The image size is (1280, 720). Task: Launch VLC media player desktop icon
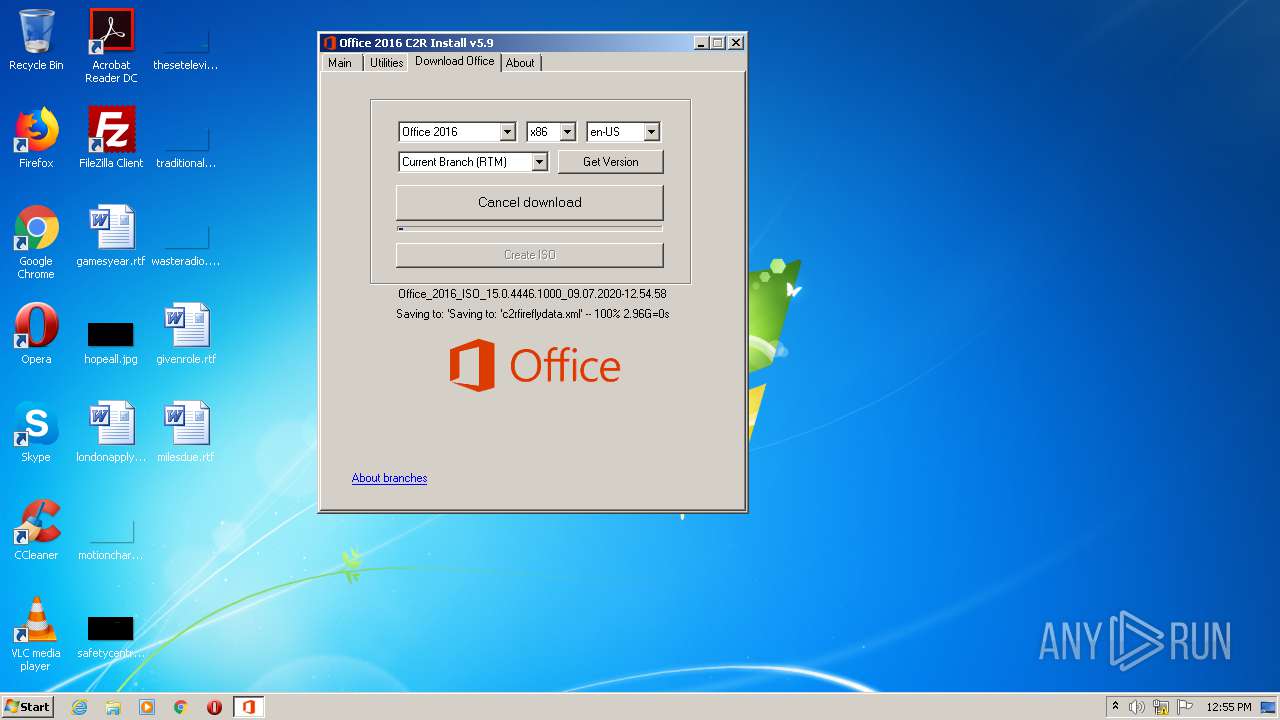(36, 634)
